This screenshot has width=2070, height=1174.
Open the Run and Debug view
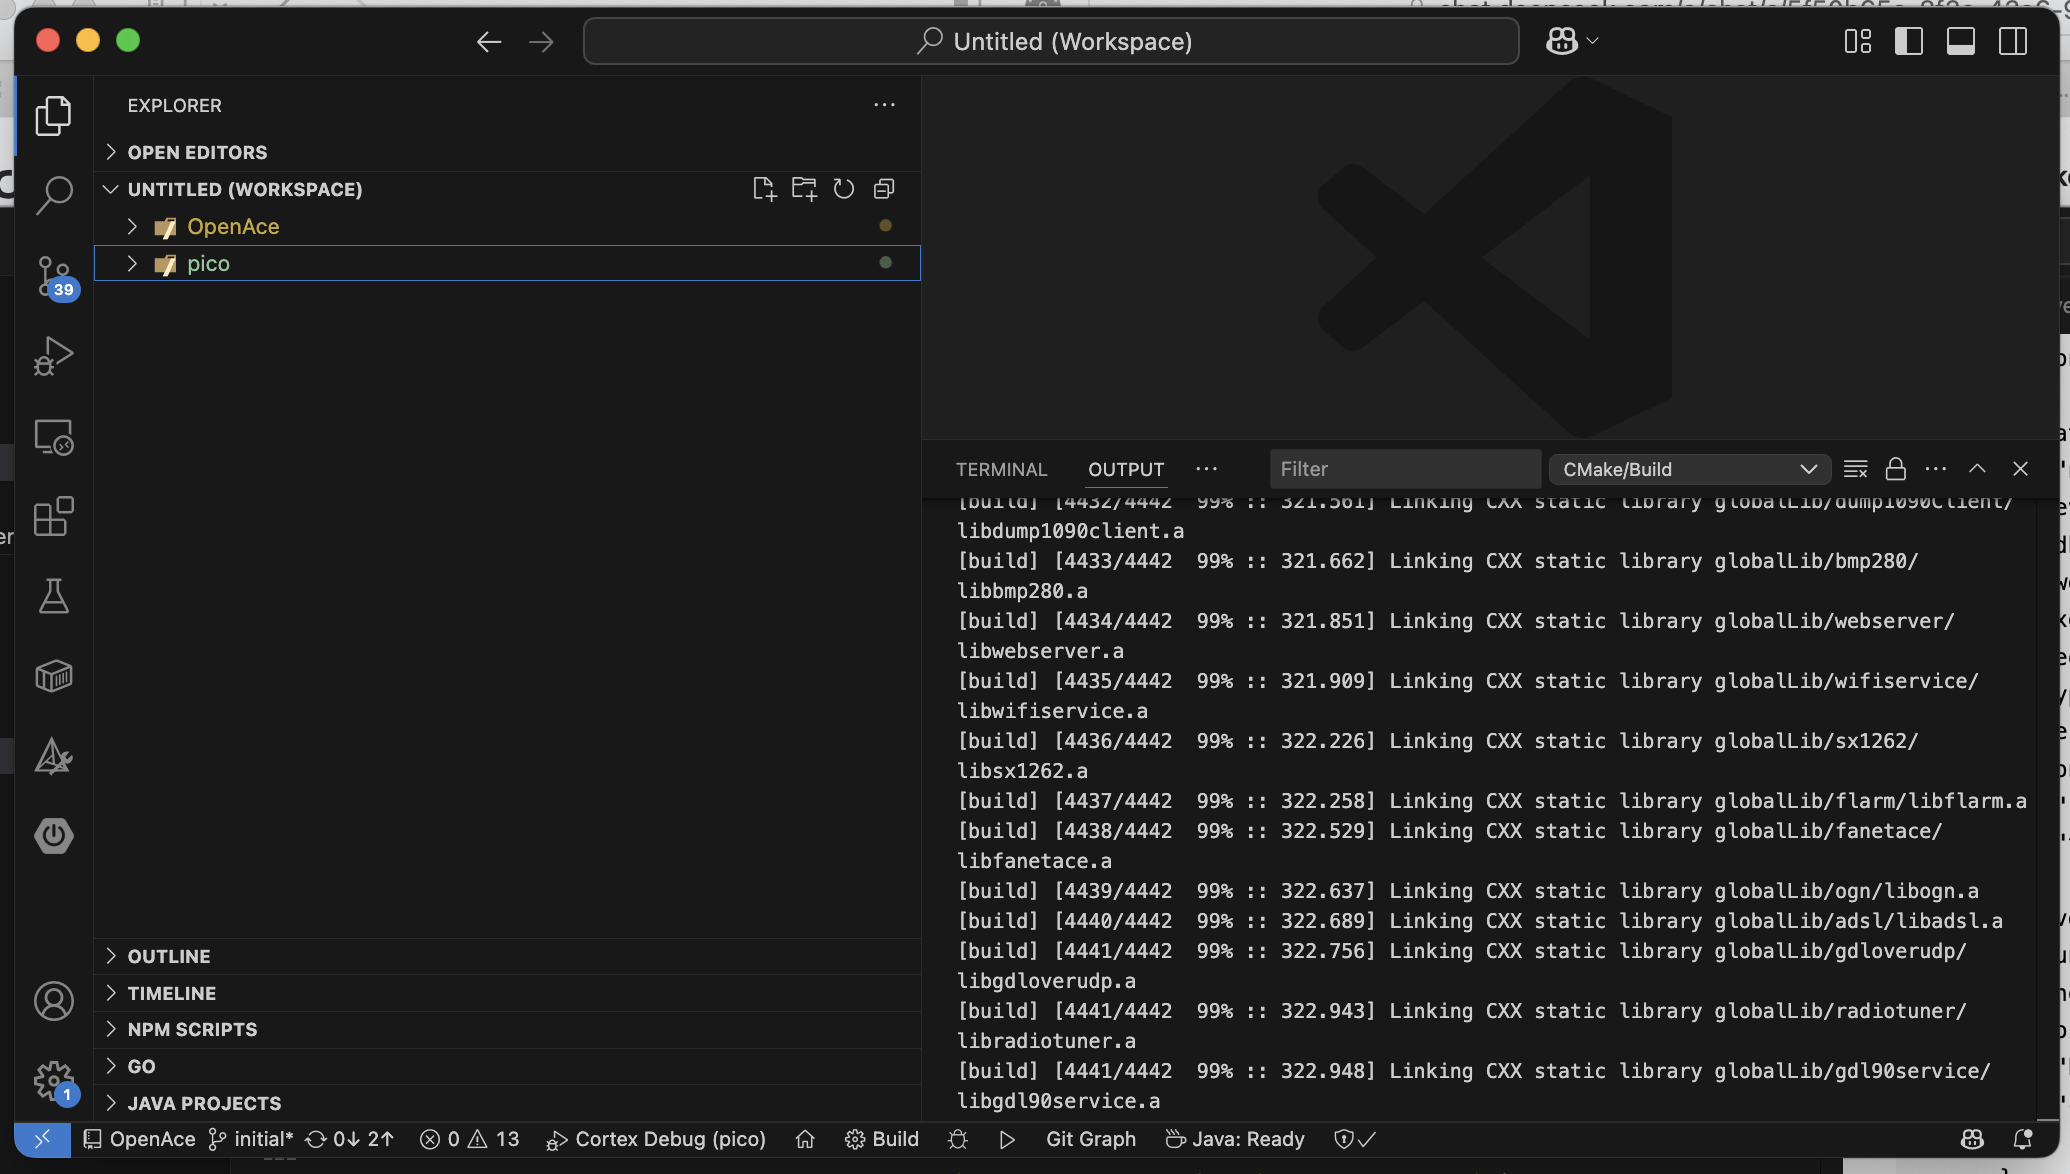pyautogui.click(x=54, y=357)
